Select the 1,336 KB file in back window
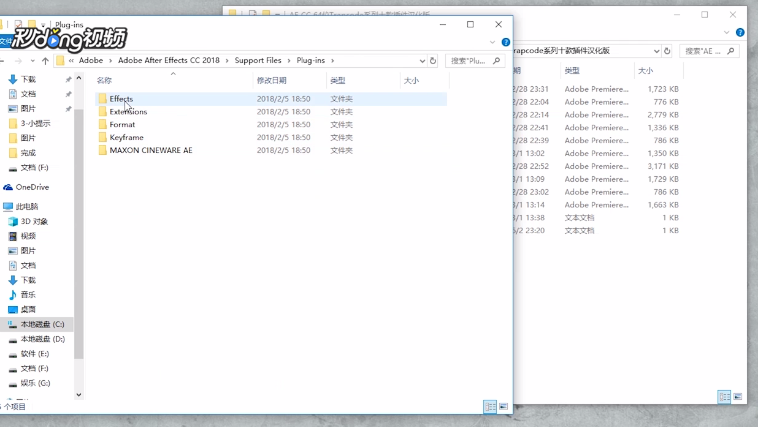Image resolution: width=758 pixels, height=427 pixels. pos(598,128)
